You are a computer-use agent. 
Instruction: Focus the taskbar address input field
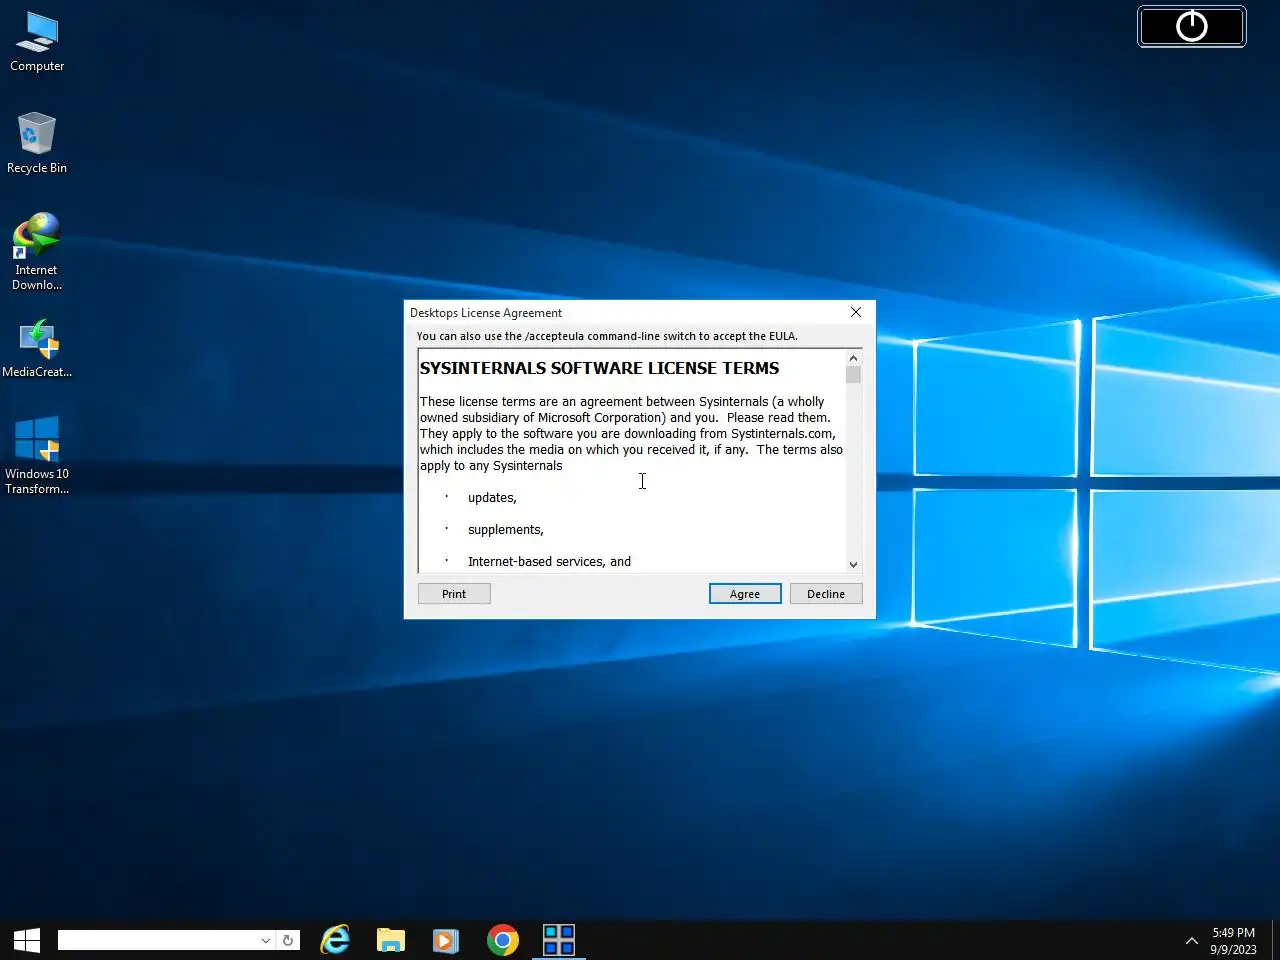coord(158,940)
